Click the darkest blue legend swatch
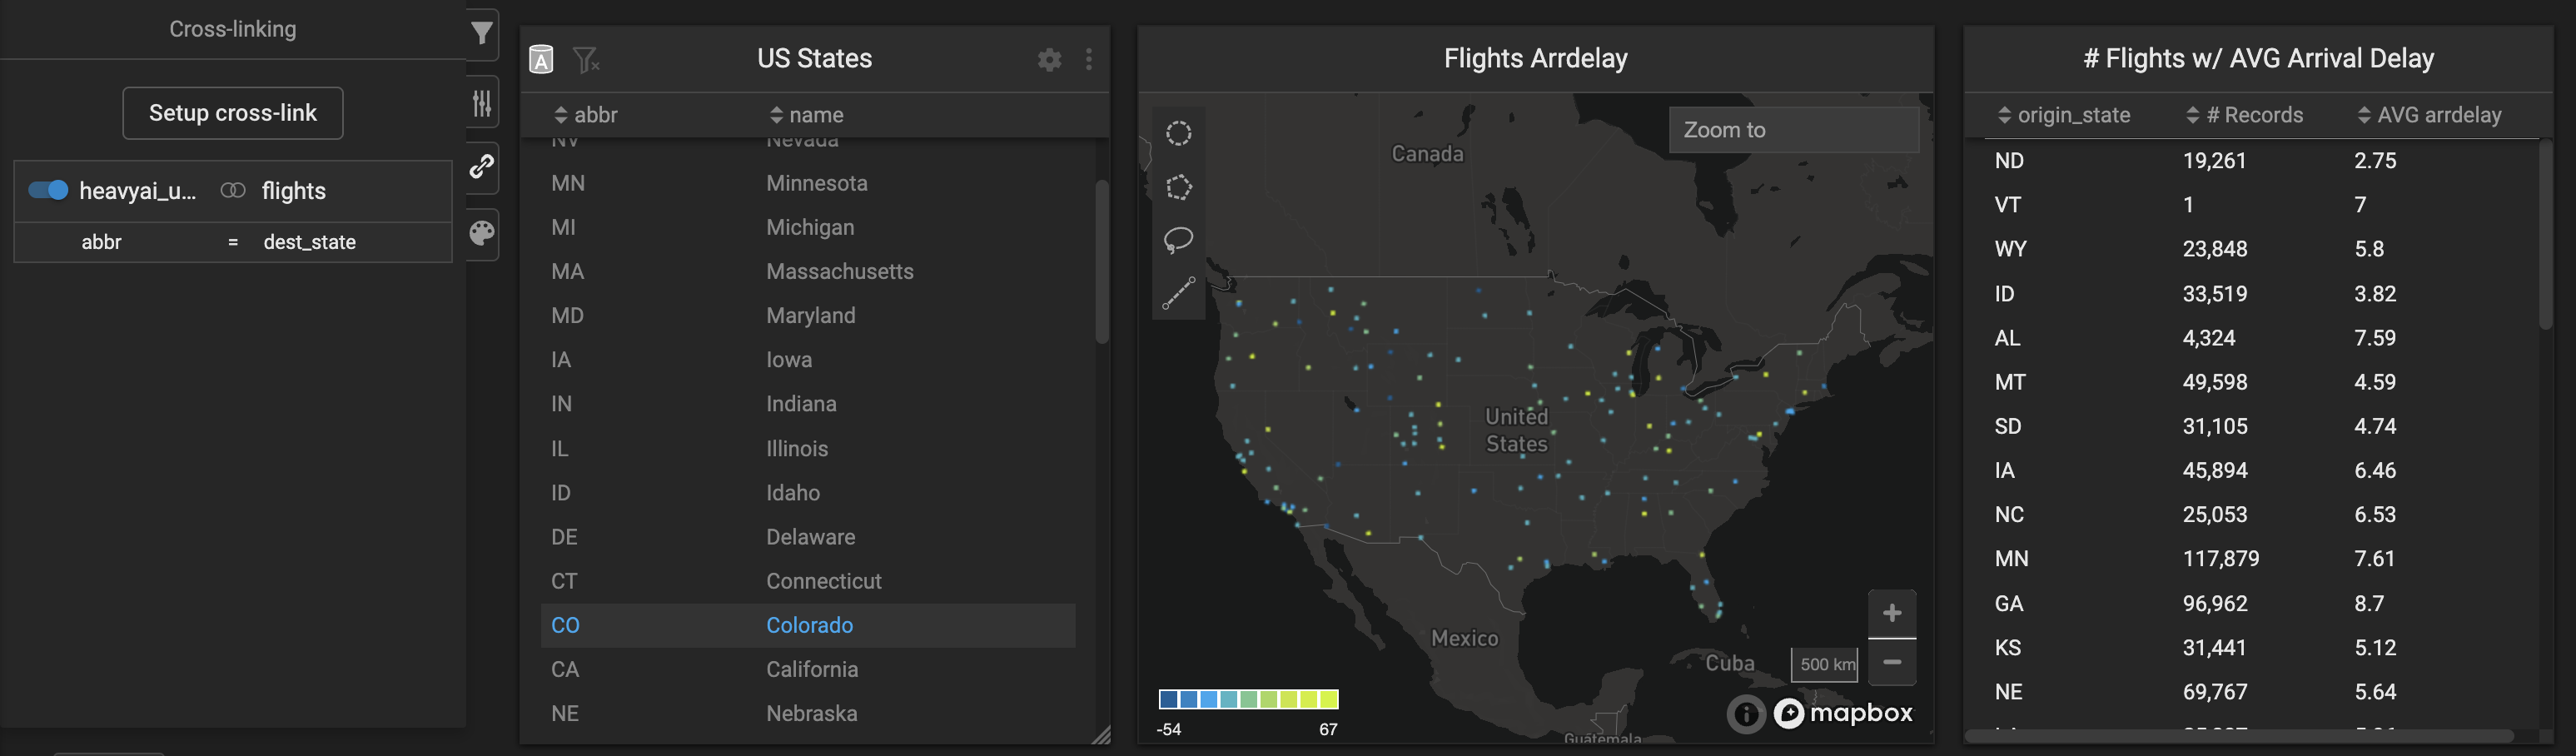 pyautogui.click(x=1168, y=699)
